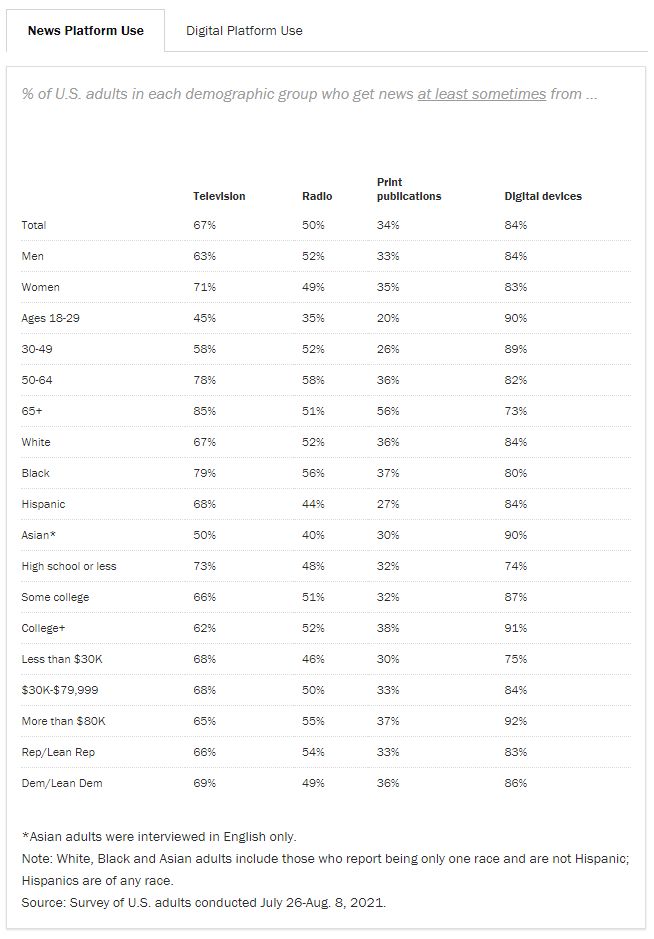Select the College+ row label
Screen dimensions: 654x939
42,628
